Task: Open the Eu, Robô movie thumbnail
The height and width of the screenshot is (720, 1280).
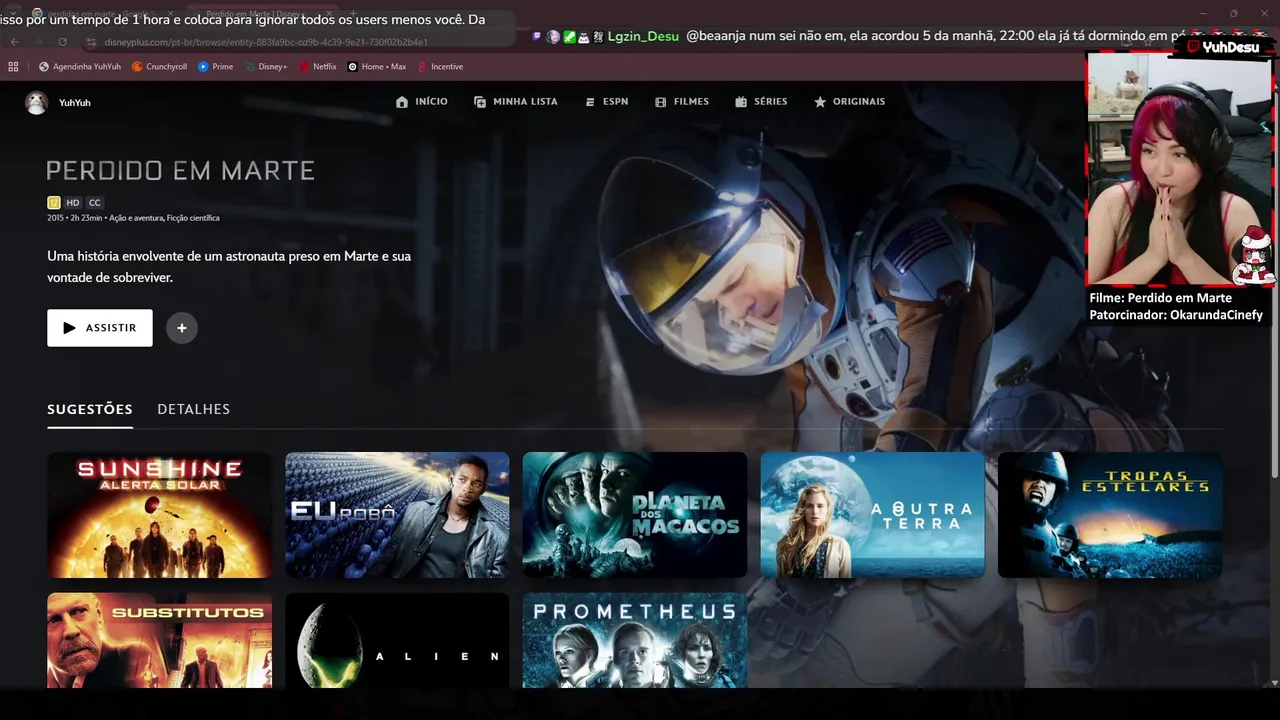Action: 397,515
